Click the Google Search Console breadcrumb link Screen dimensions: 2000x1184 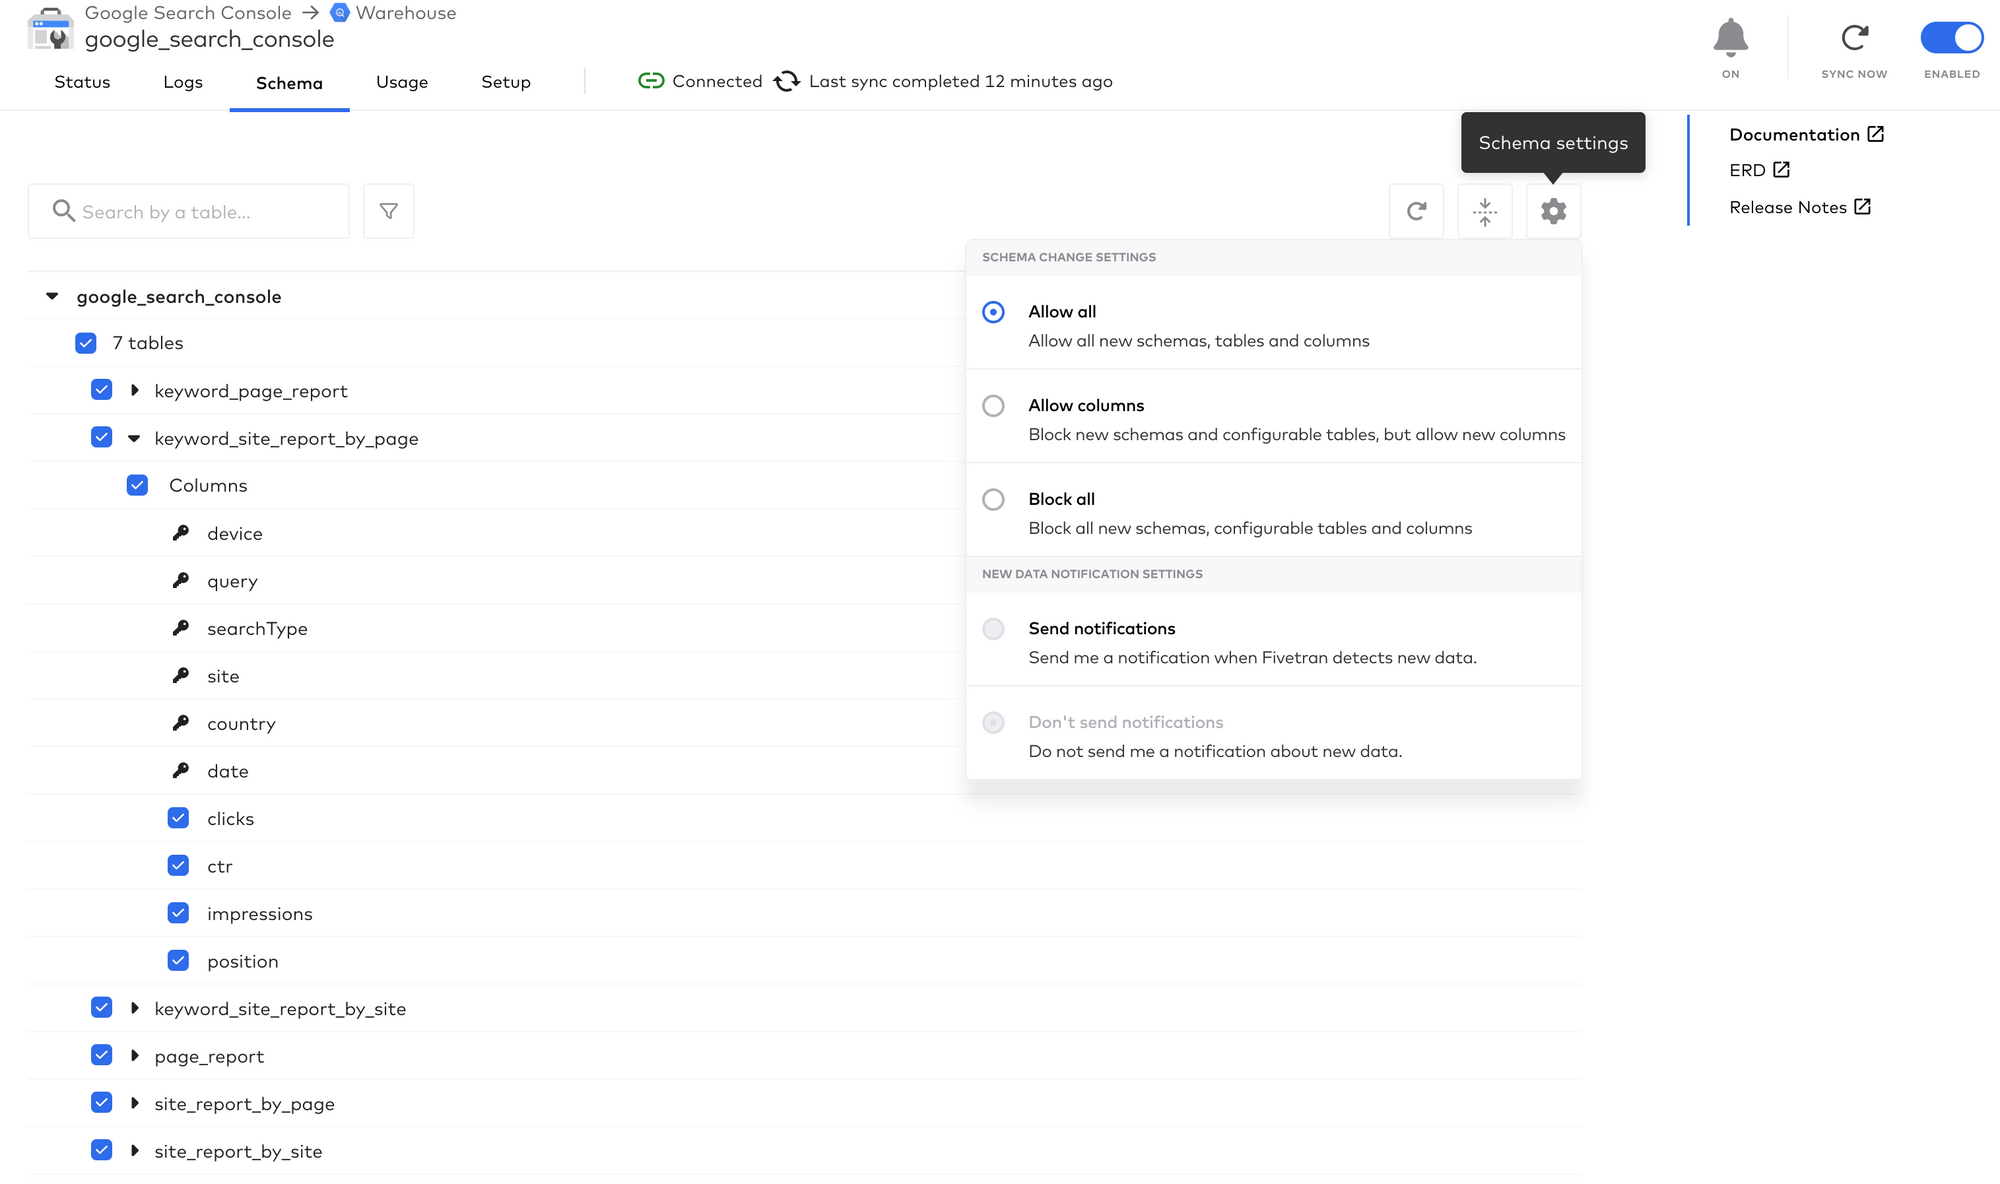pyautogui.click(x=188, y=13)
